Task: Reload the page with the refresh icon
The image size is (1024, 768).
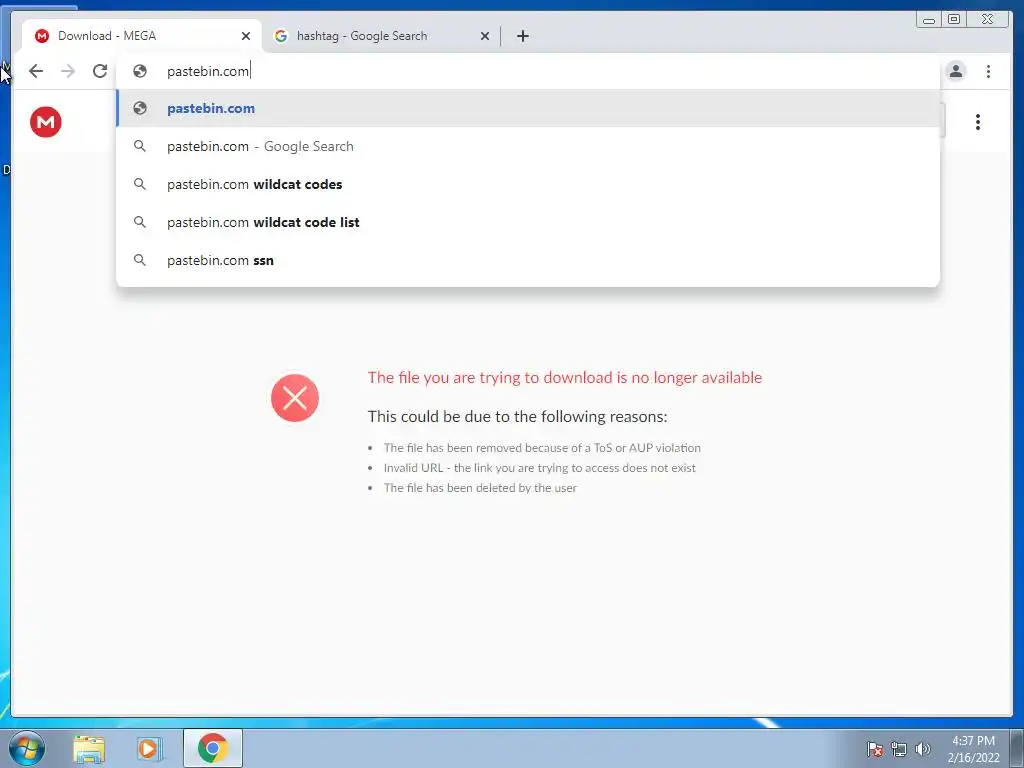Action: click(100, 71)
